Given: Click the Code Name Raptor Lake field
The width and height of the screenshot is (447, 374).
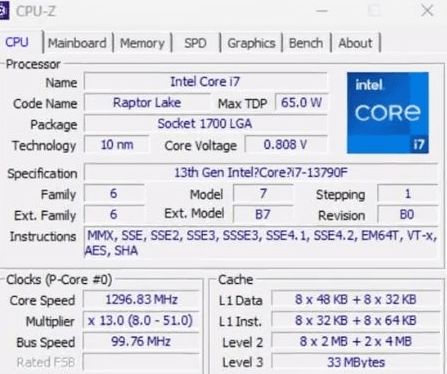Looking at the screenshot, I should 147,103.
